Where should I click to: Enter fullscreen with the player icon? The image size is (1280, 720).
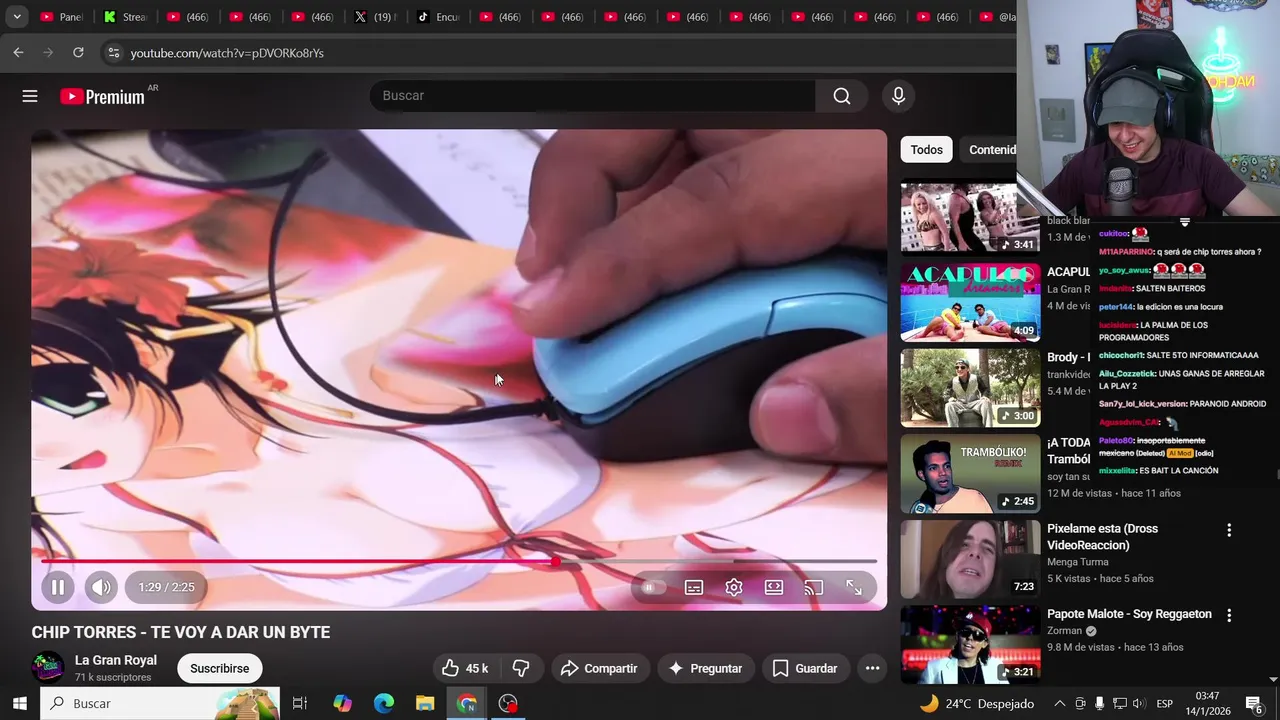854,588
